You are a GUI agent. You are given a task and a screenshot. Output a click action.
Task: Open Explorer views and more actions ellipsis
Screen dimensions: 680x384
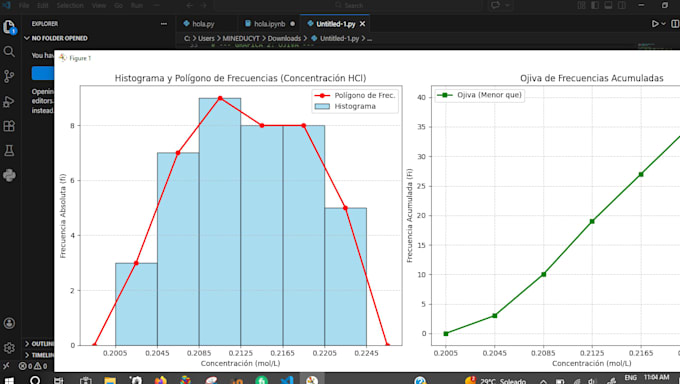point(164,24)
